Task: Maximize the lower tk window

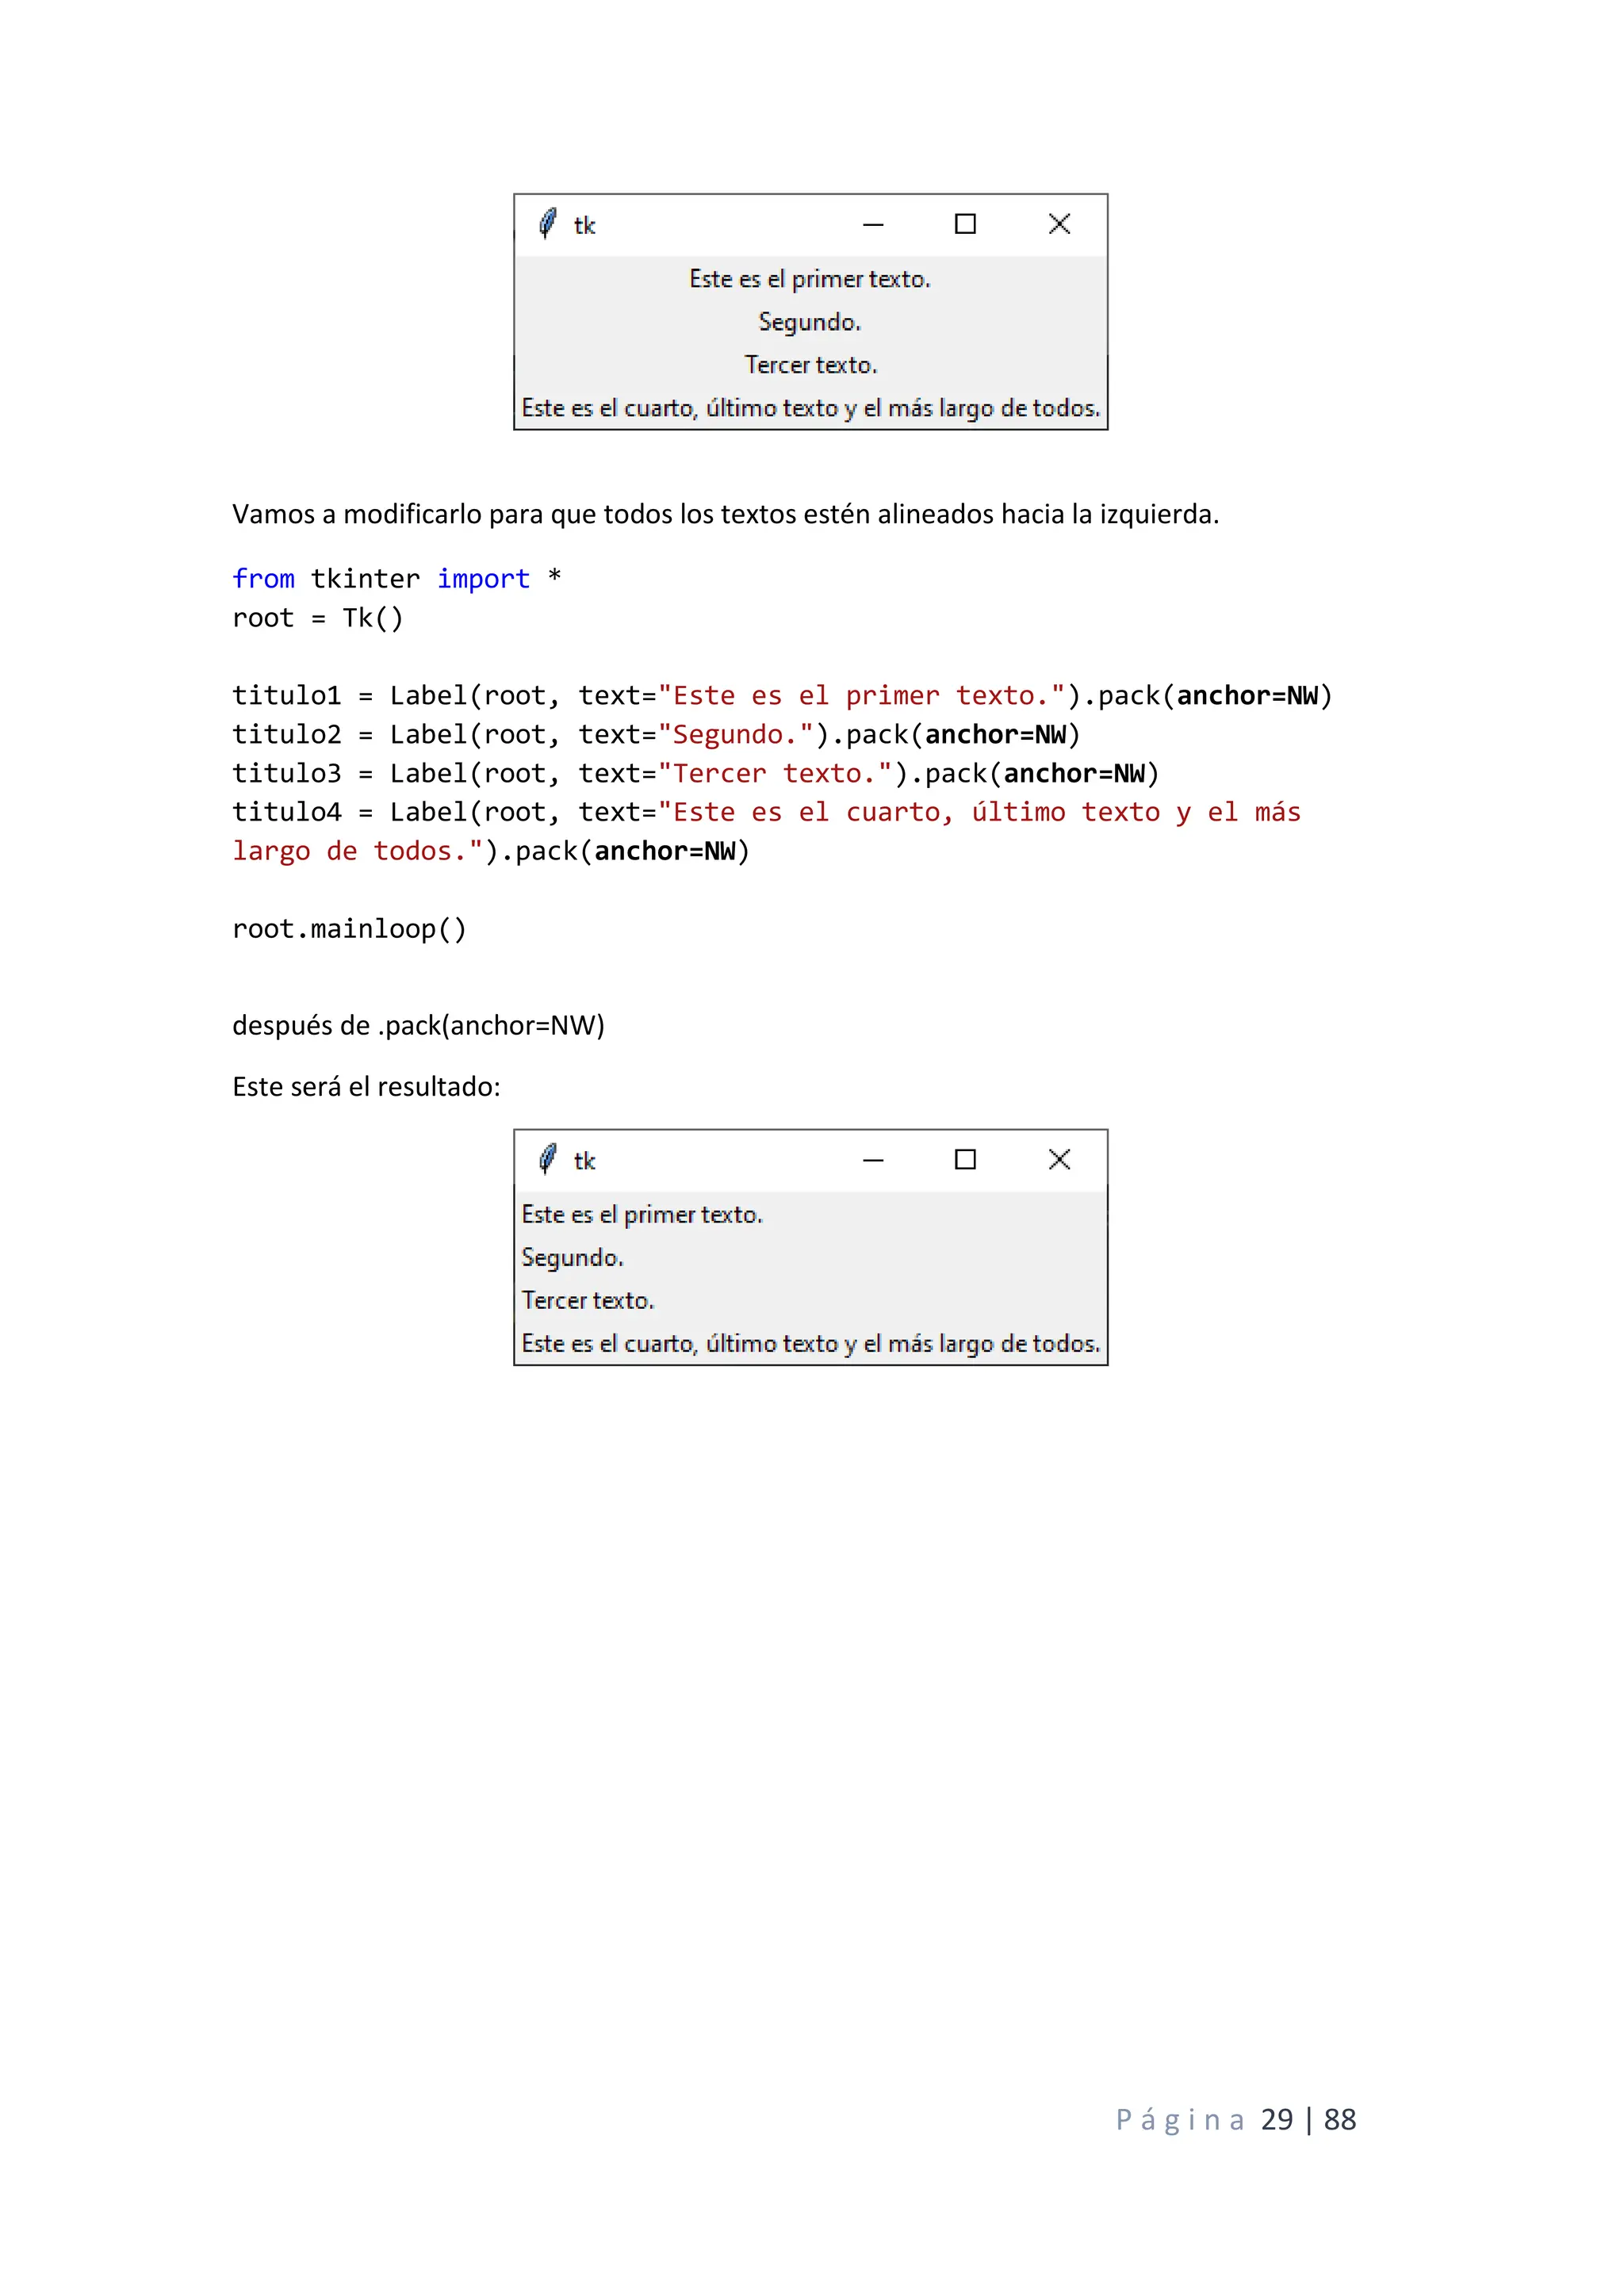Action: click(x=965, y=1160)
